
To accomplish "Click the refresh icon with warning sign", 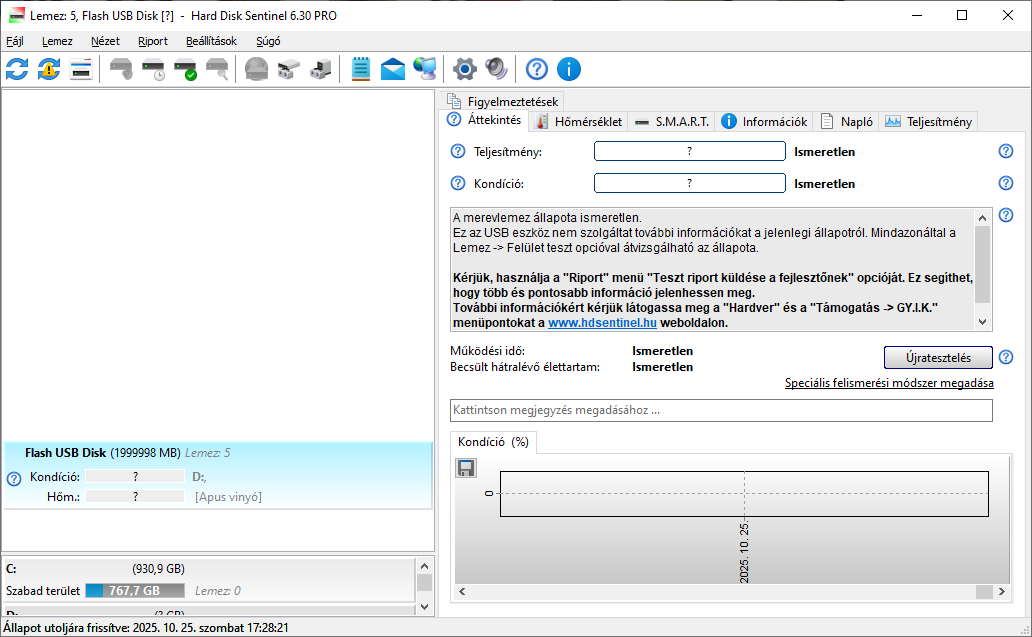I will point(49,69).
